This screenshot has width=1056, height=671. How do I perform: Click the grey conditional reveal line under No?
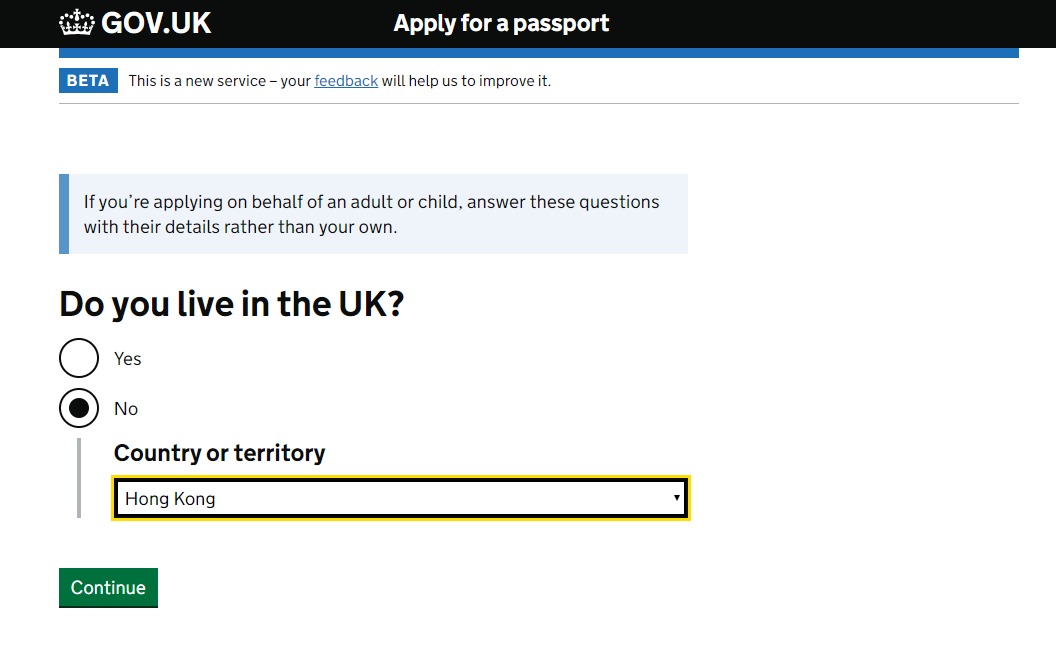click(79, 478)
